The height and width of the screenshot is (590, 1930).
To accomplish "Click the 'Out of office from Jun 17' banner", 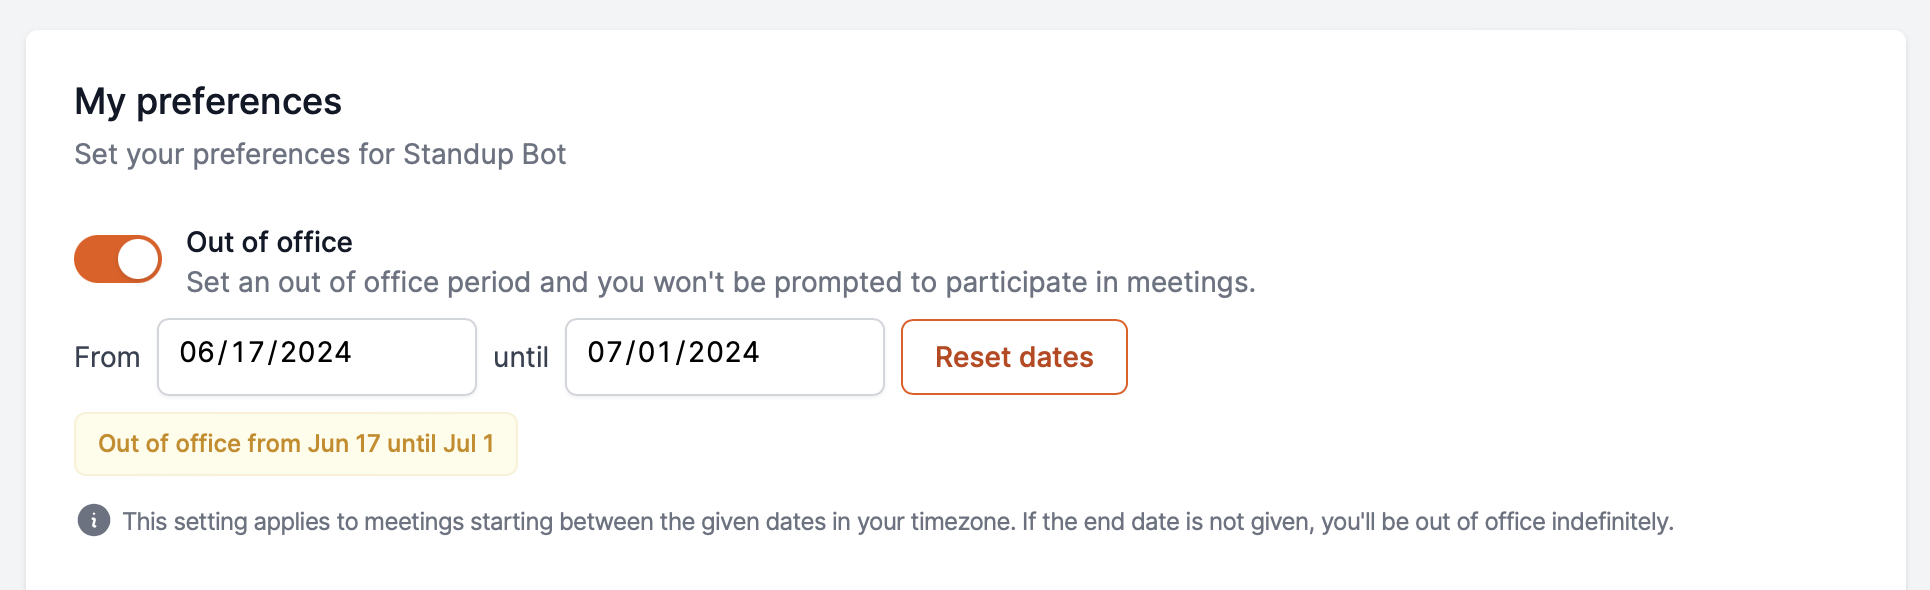I will 295,443.
